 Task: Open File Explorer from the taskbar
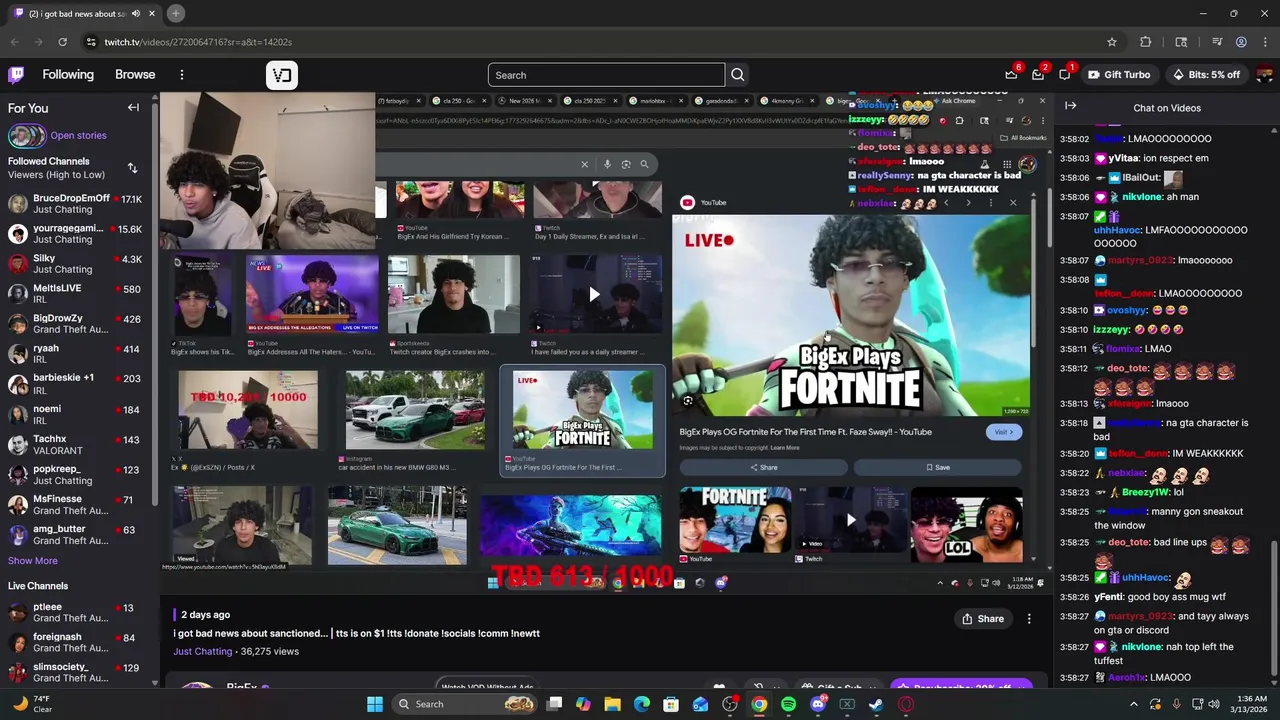coord(612,704)
